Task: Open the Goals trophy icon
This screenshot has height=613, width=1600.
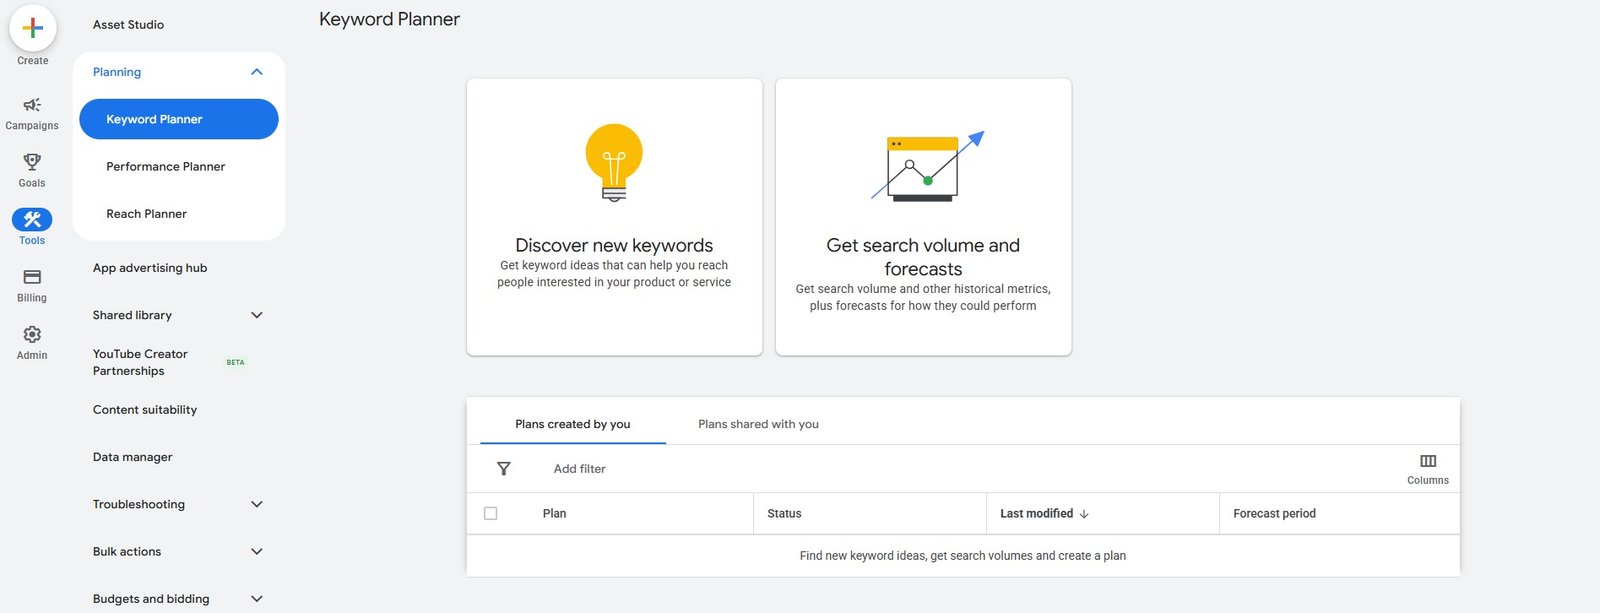Action: (32, 162)
